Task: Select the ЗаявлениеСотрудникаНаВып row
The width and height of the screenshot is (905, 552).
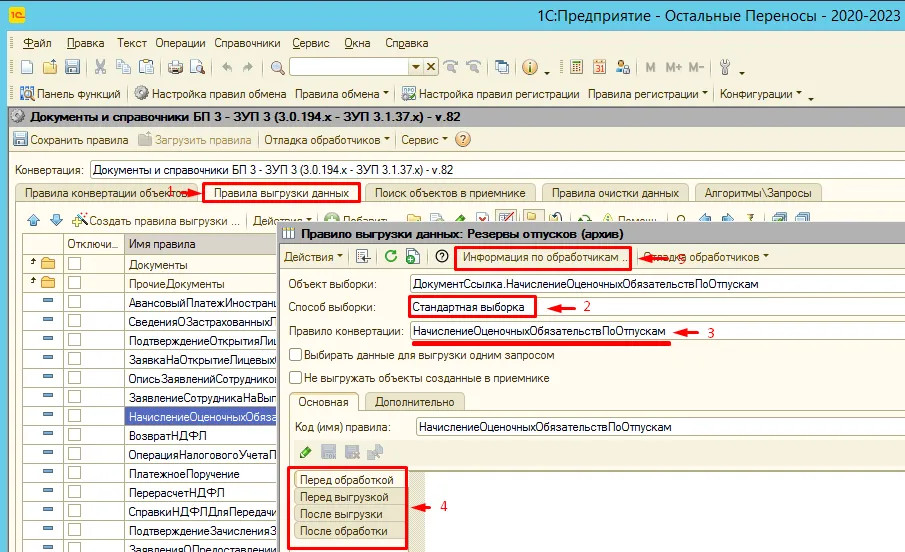Action: coord(202,397)
